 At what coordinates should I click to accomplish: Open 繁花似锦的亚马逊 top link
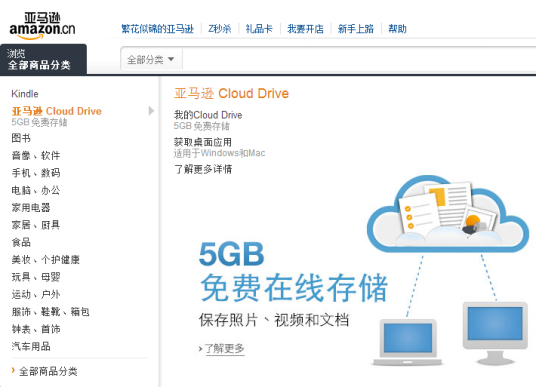157,29
